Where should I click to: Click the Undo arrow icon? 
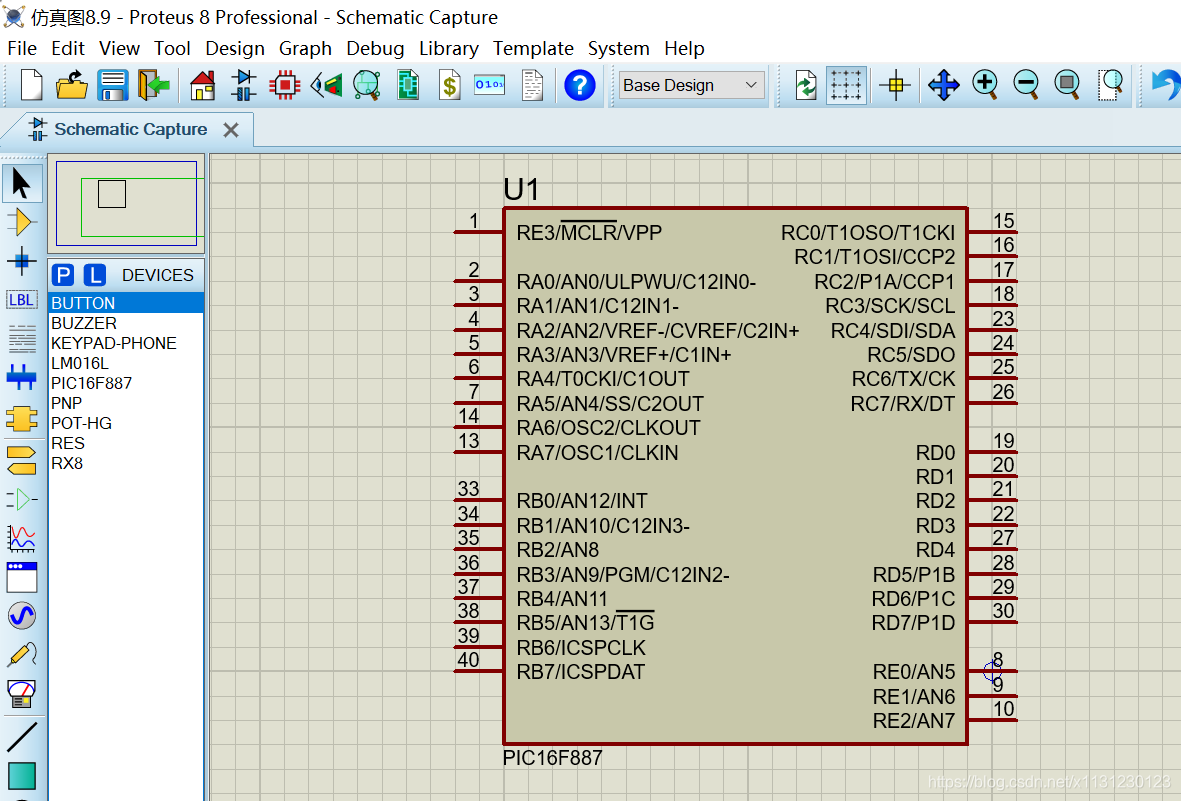(x=1166, y=84)
